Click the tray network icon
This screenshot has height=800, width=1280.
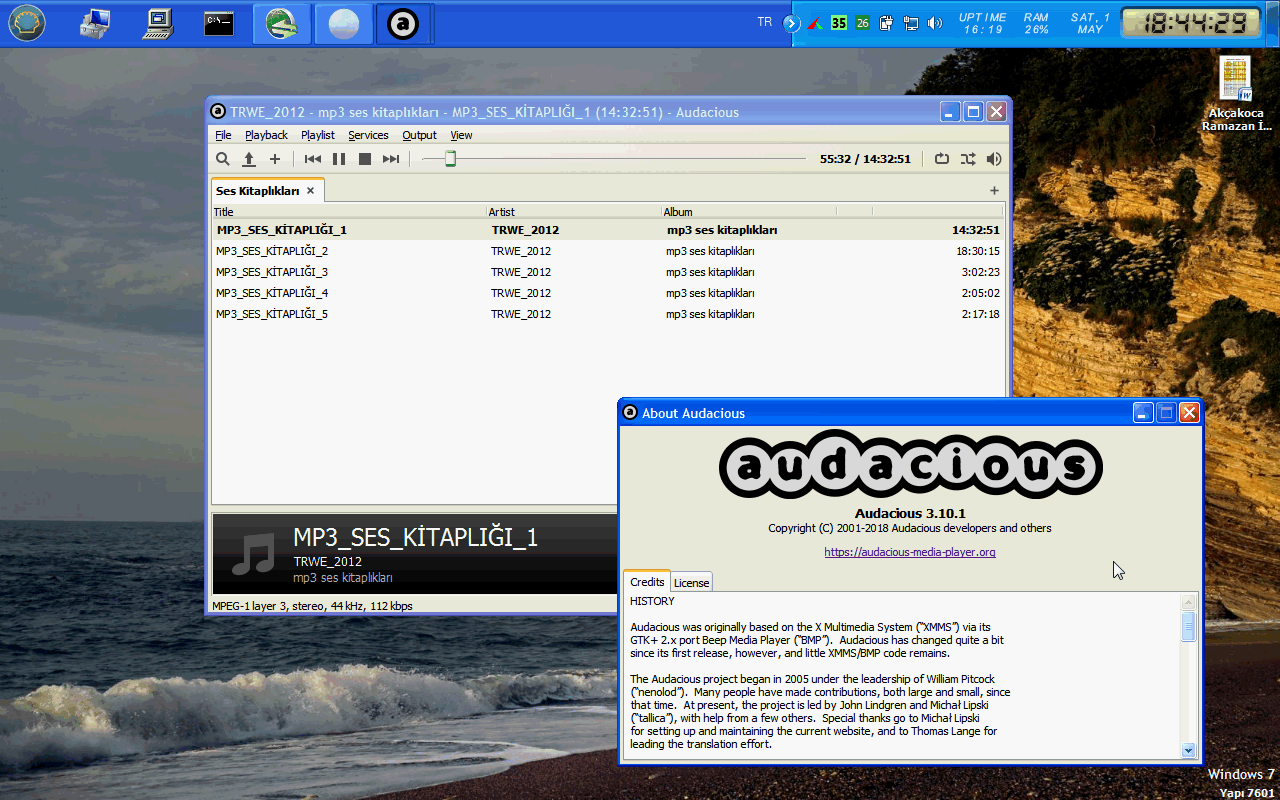click(910, 23)
